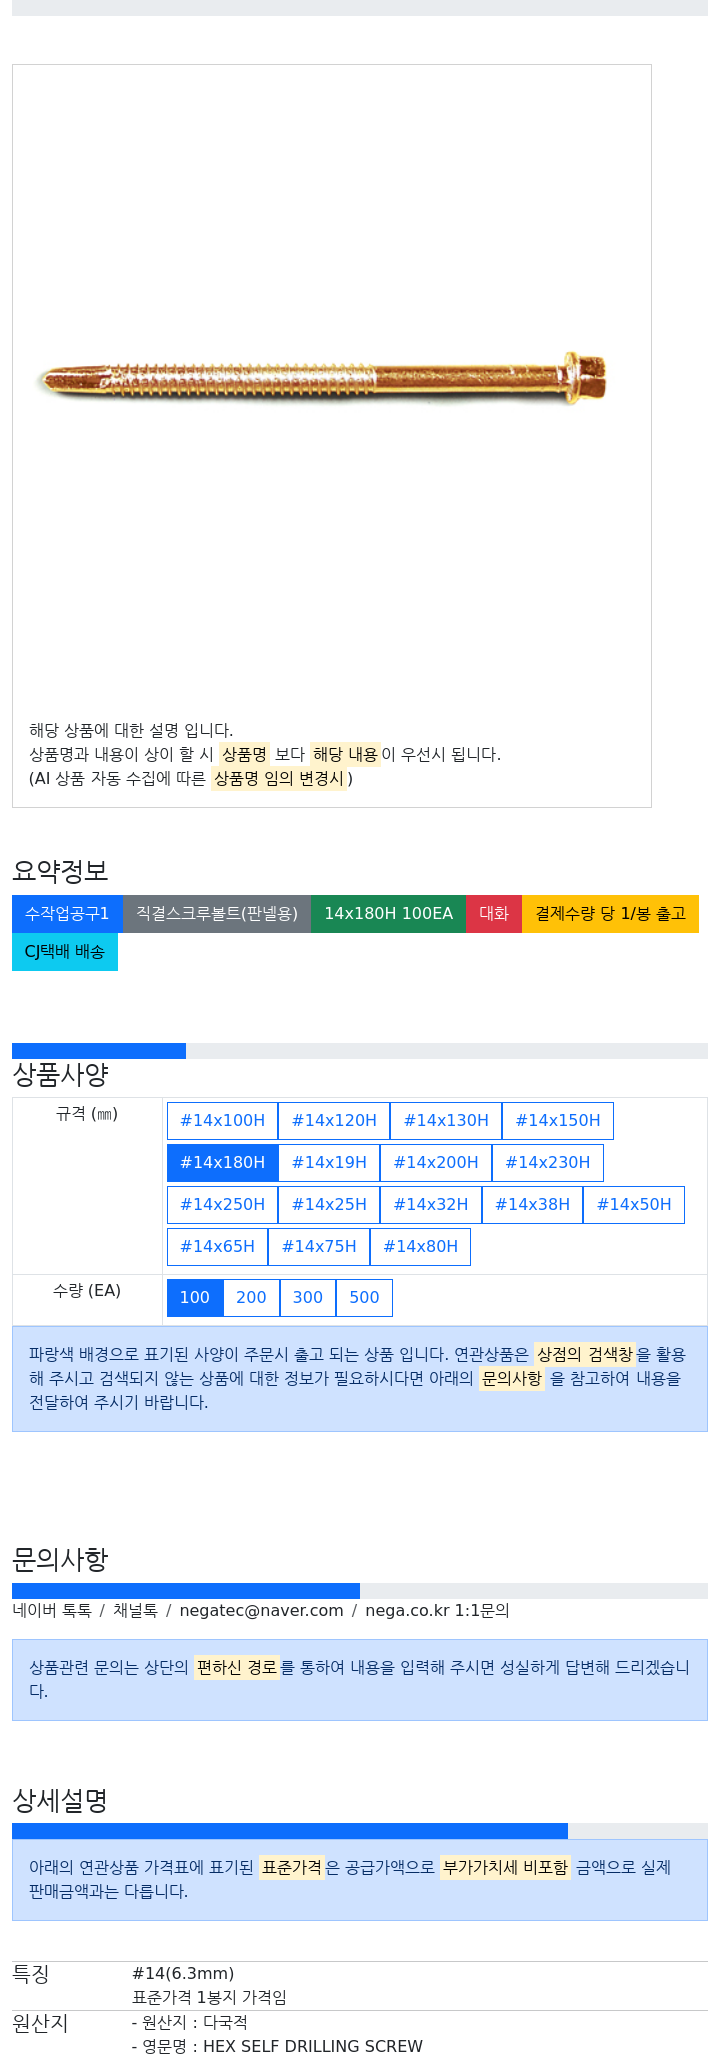This screenshot has height=2059, width=720.
Task: Click the CJ택배 배송 shipping tag
Action: 65,952
